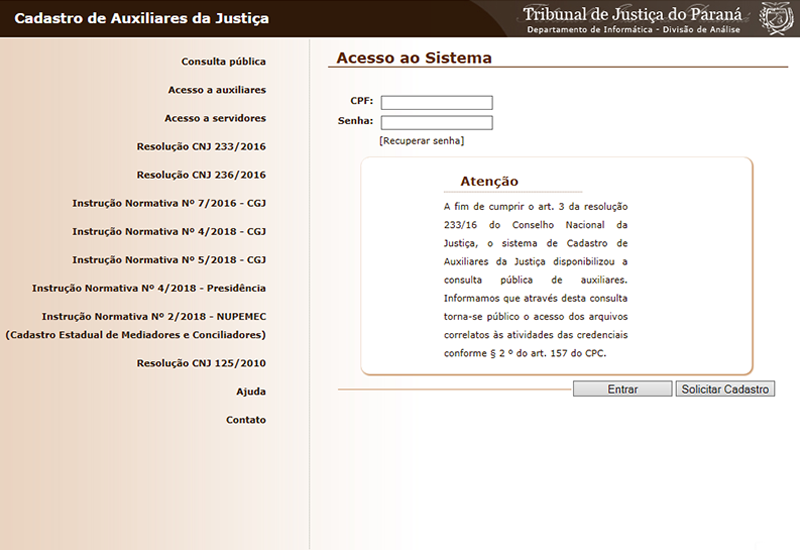Open Instrução Normativa Nº 4/2018 - Presidência
The width and height of the screenshot is (800, 550).
click(148, 288)
